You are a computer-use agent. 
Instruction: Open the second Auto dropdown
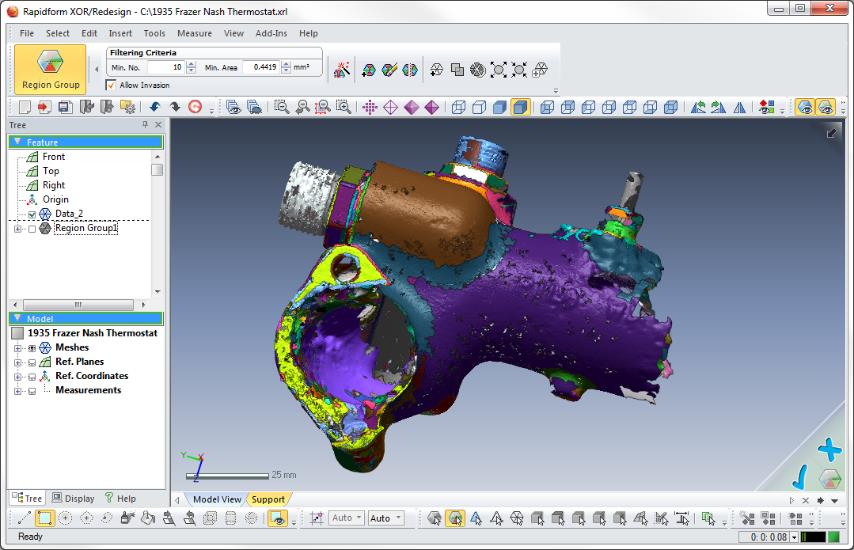(x=386, y=518)
